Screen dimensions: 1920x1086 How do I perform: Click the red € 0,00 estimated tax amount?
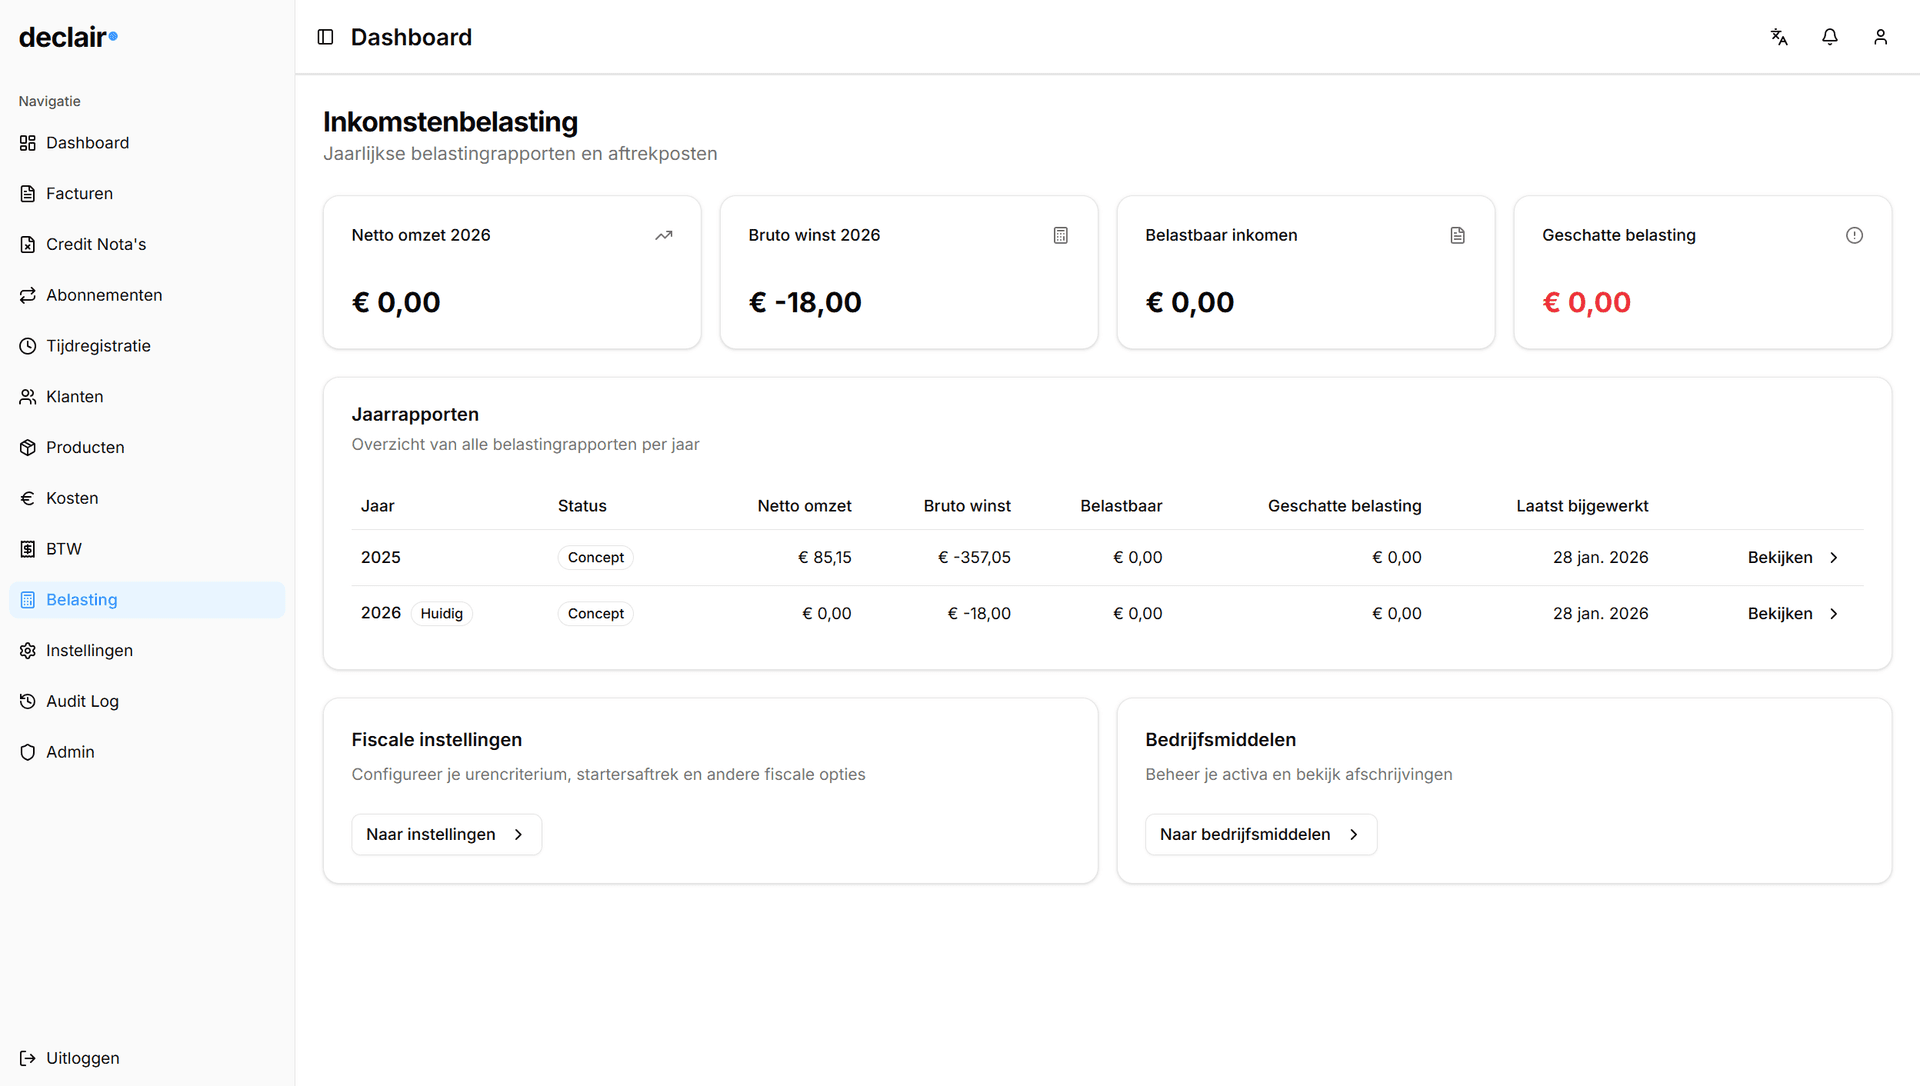pos(1587,303)
